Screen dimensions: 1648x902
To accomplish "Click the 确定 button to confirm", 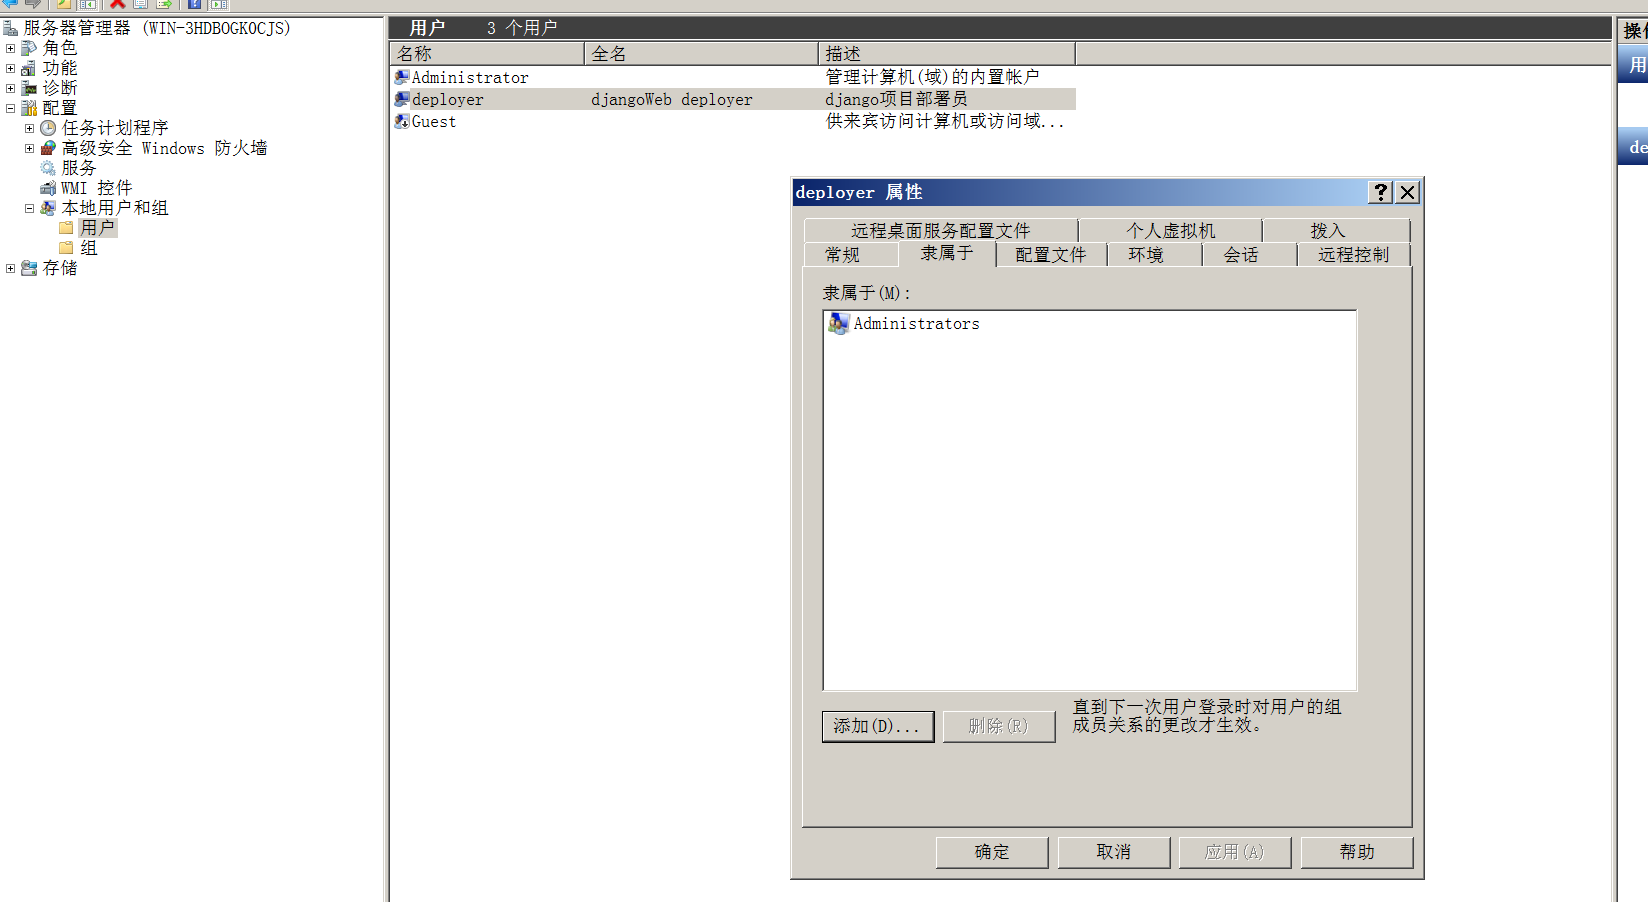I will 991,851.
